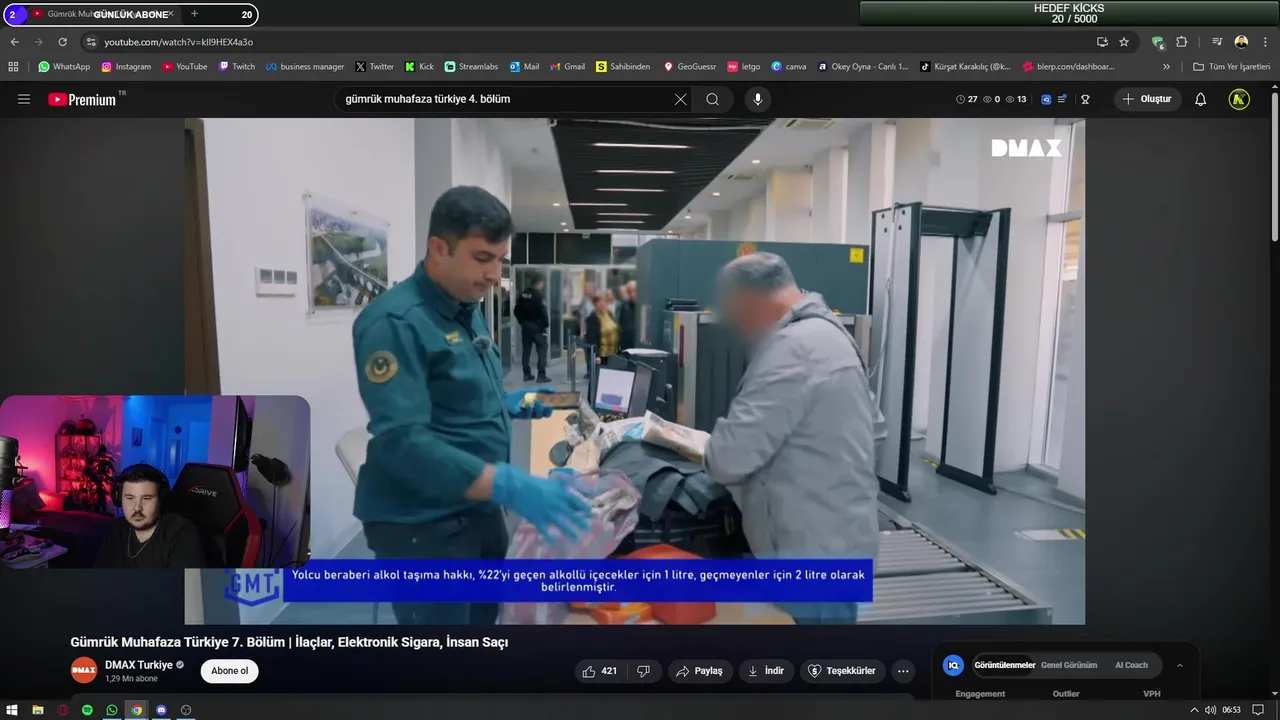Download the video with İndir
1280x720 pixels.
pyautogui.click(x=766, y=671)
